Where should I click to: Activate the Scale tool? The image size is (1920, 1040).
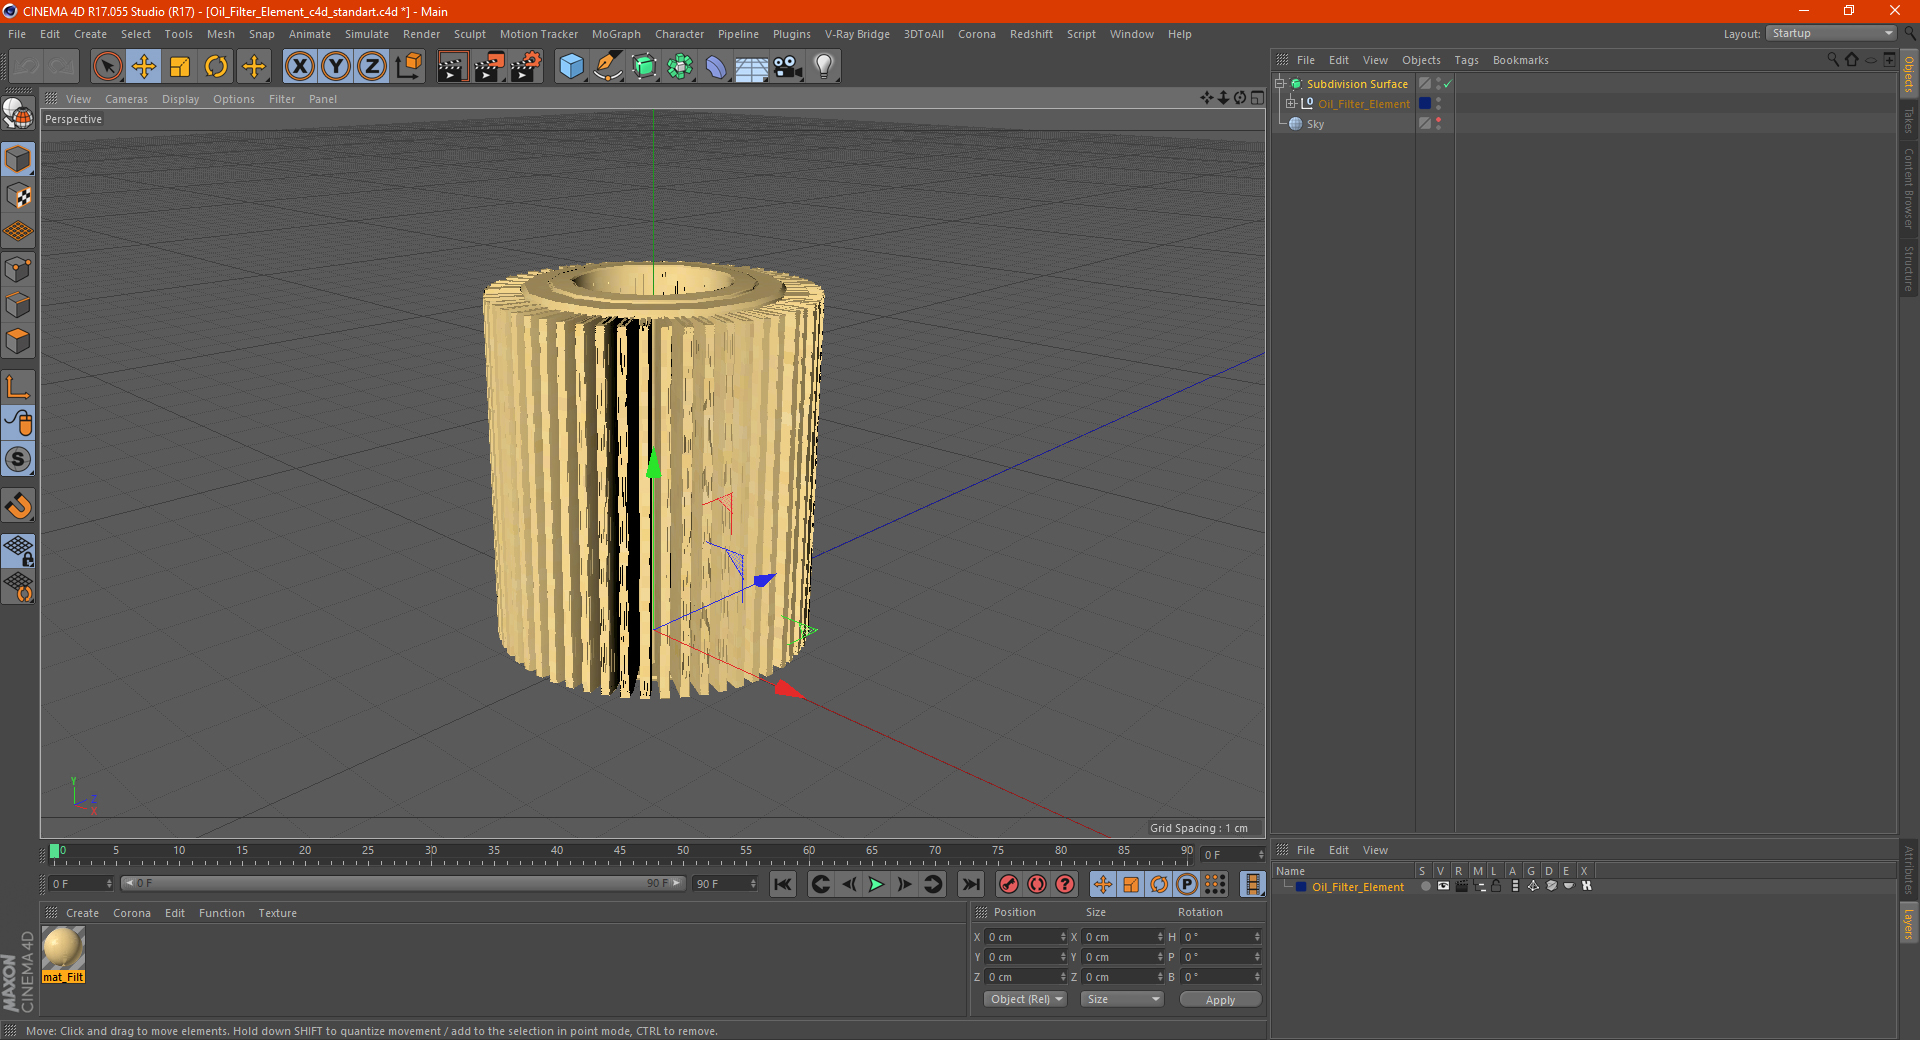[x=180, y=67]
